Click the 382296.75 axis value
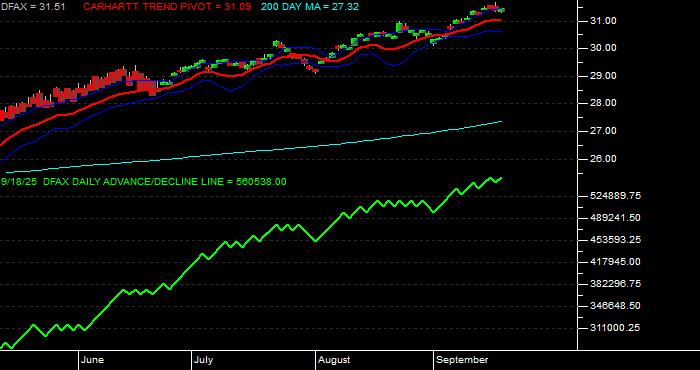 pos(616,284)
